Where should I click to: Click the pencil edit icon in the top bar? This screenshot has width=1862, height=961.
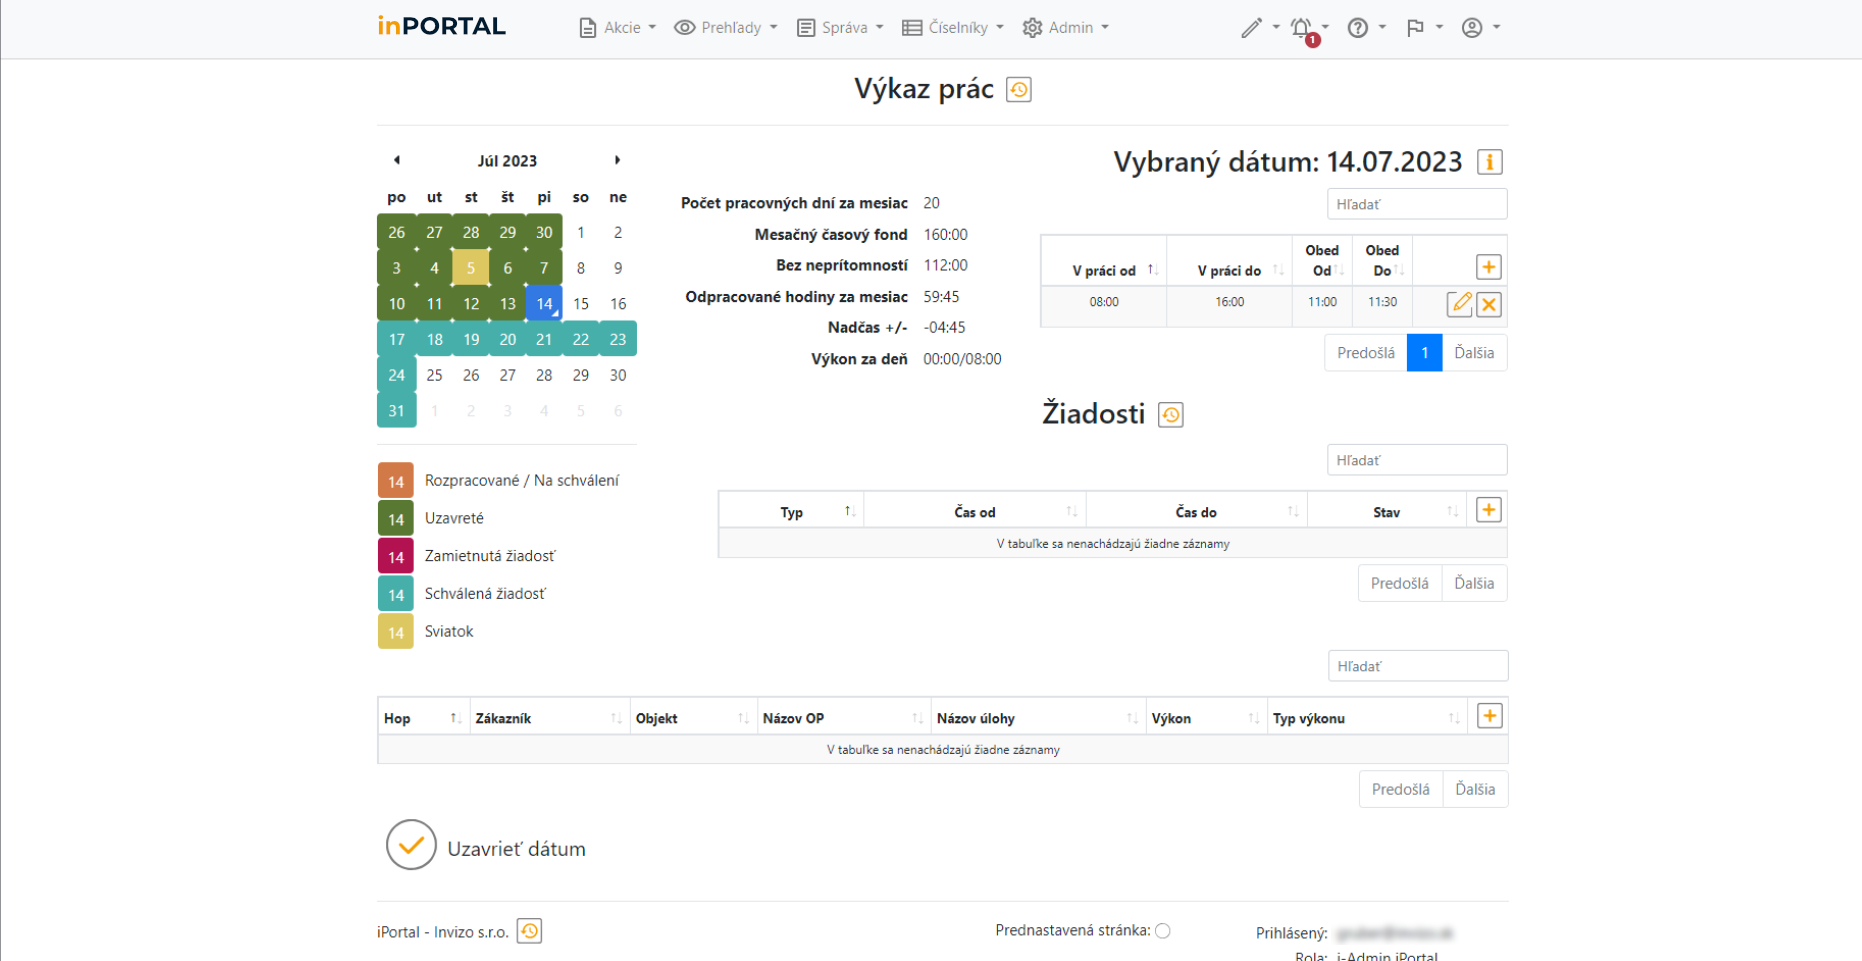(1251, 28)
